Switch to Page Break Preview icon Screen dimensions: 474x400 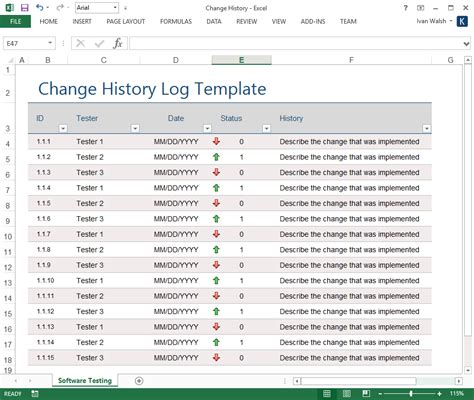coord(366,394)
